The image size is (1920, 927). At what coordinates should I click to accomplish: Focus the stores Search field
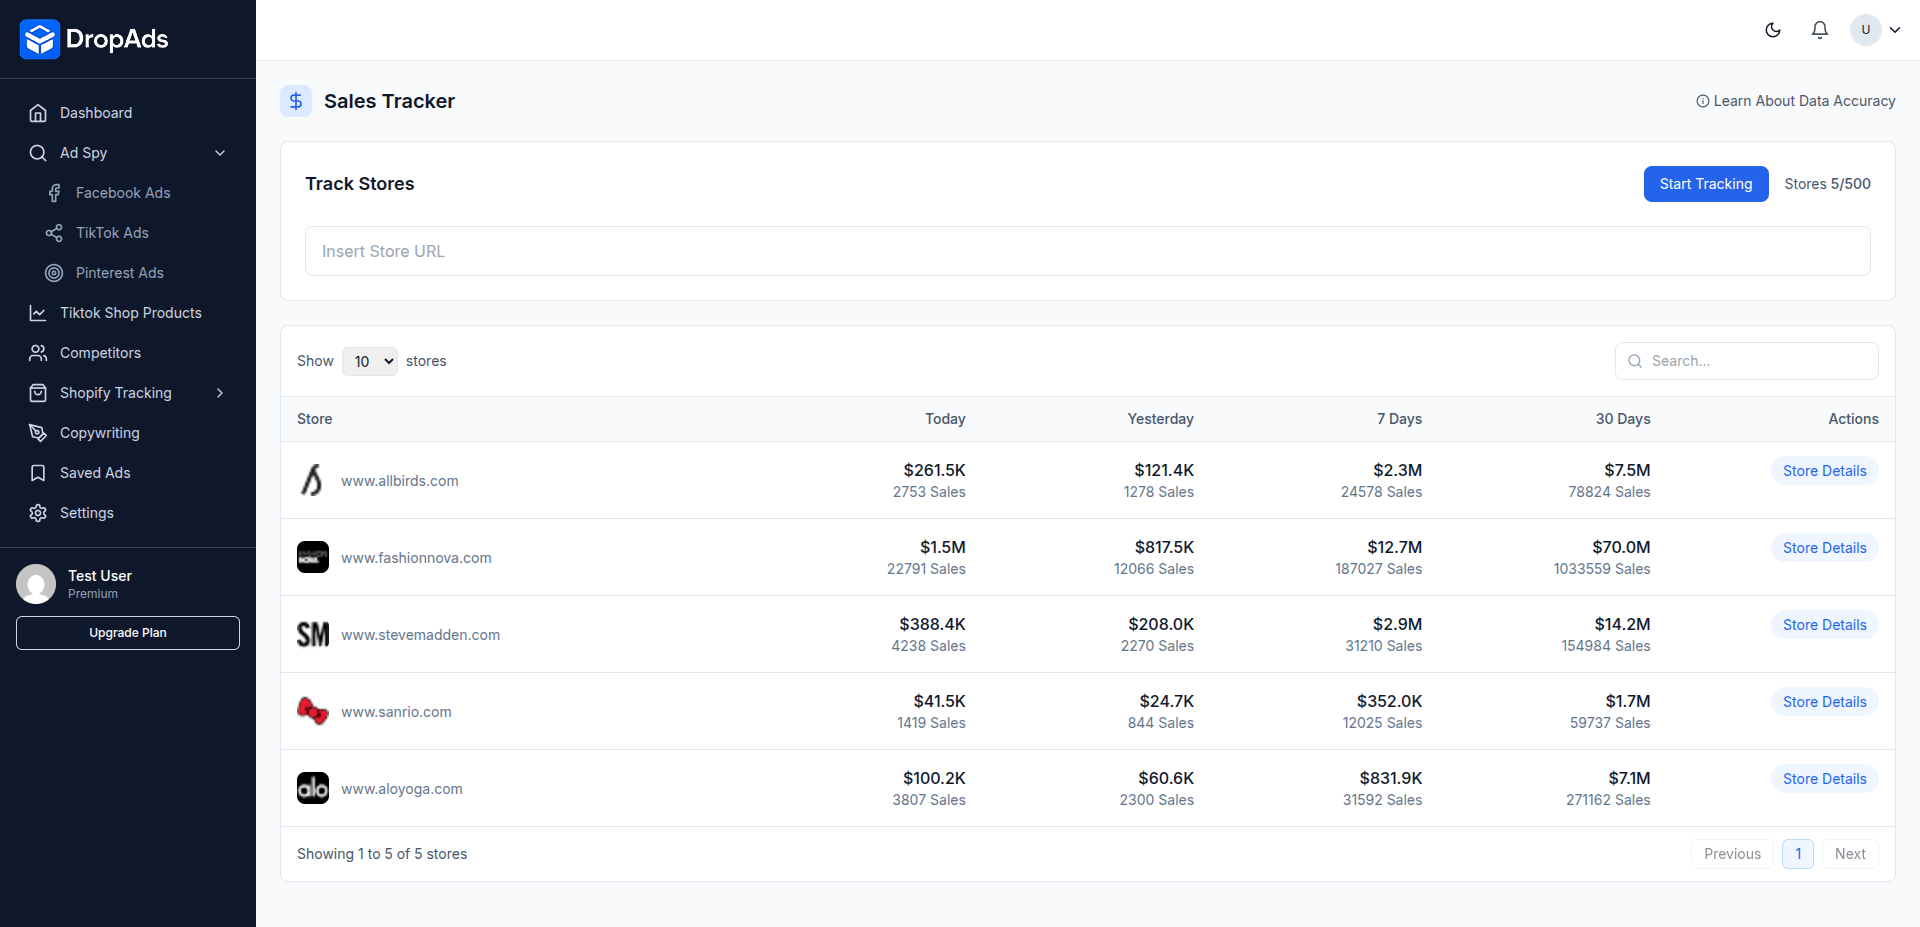coord(1747,361)
